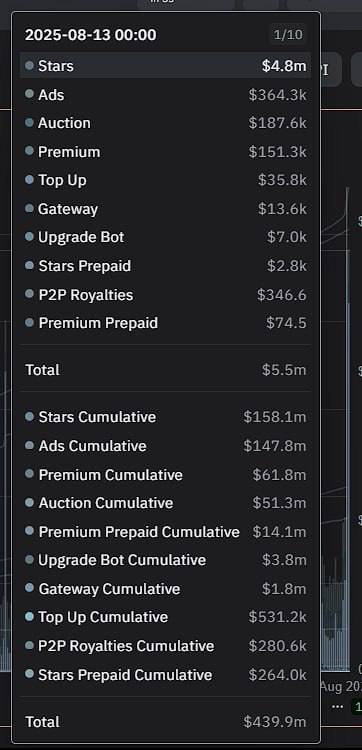Select the Gateway Cumulative row

(165, 588)
